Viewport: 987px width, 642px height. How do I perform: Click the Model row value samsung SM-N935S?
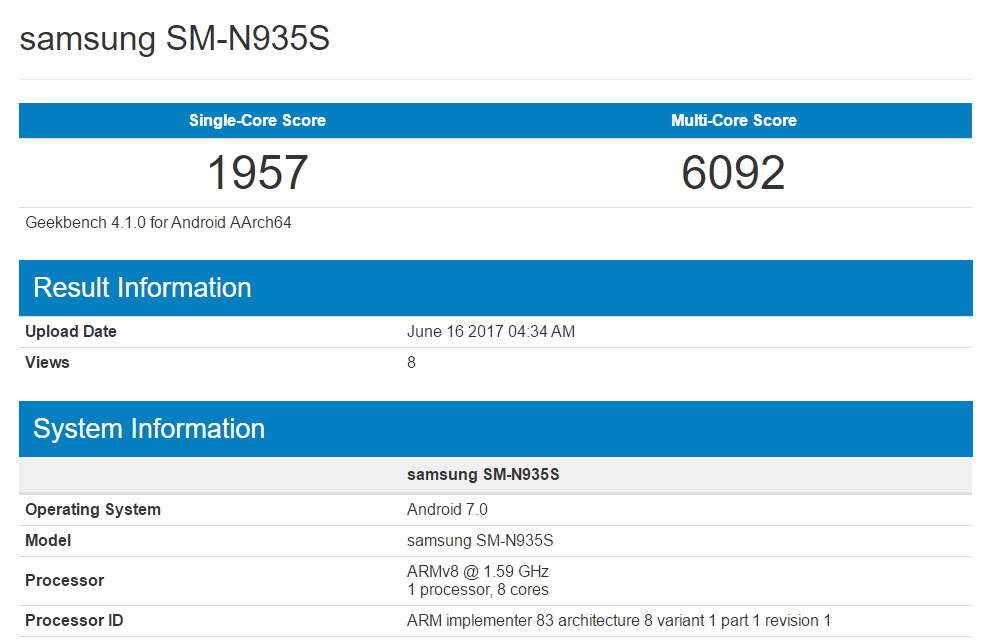click(480, 540)
